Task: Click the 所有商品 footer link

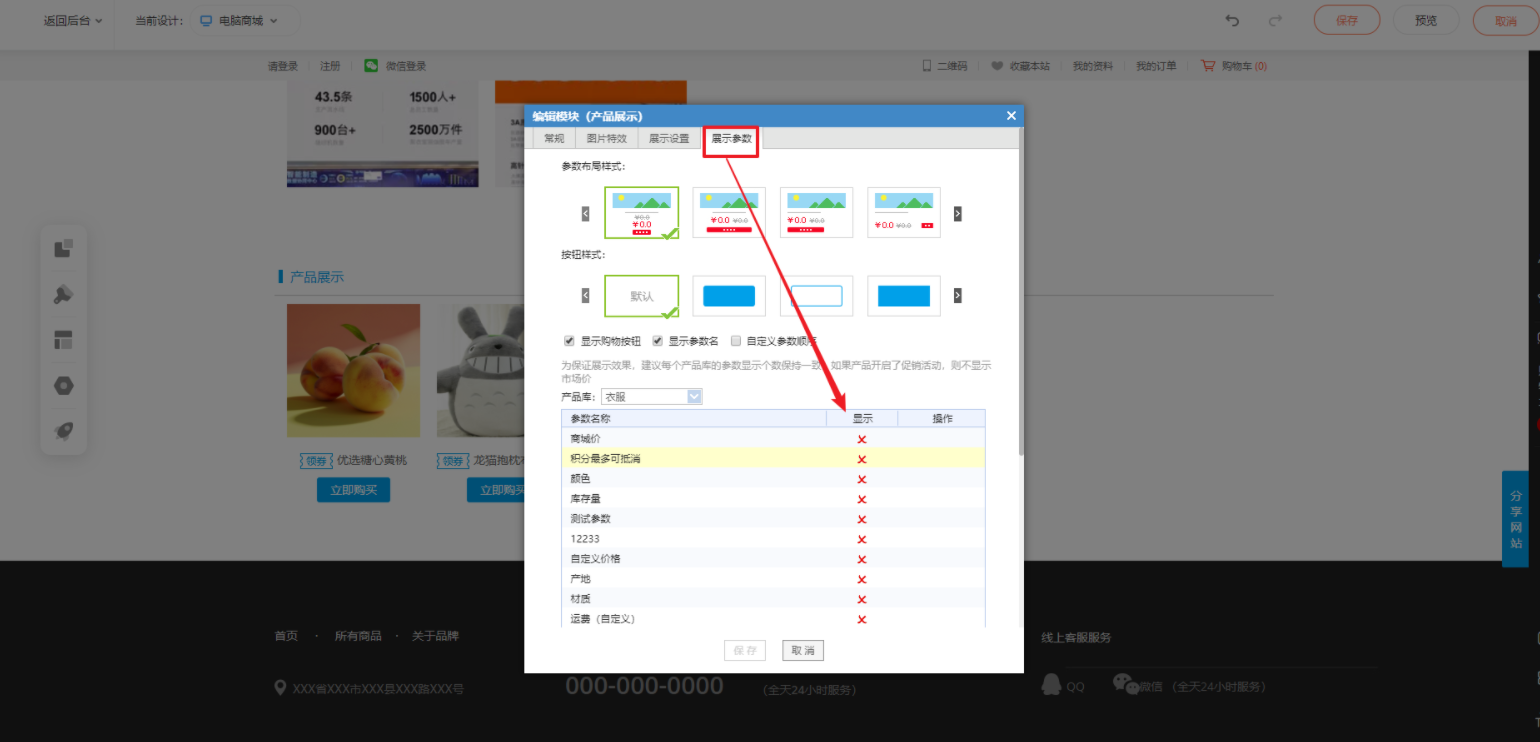Action: [x=358, y=636]
